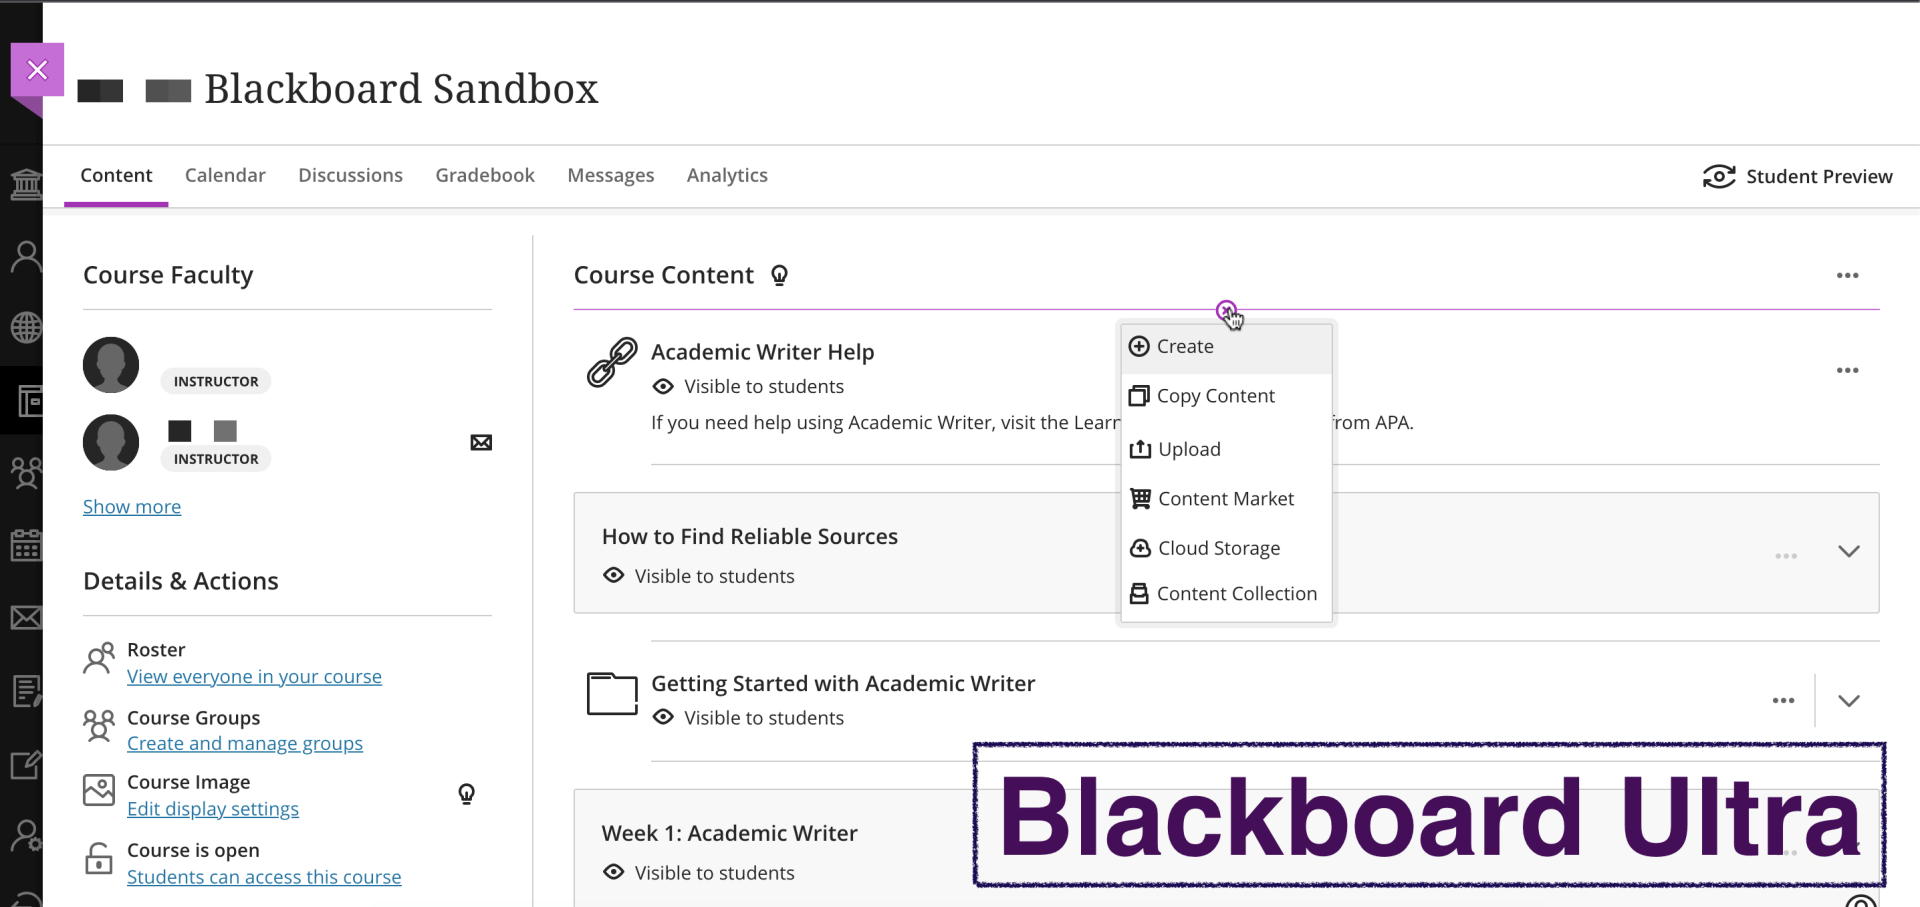Toggle visibility for How to Find Reliable Sources
Screen dimensions: 1920x907
[613, 575]
